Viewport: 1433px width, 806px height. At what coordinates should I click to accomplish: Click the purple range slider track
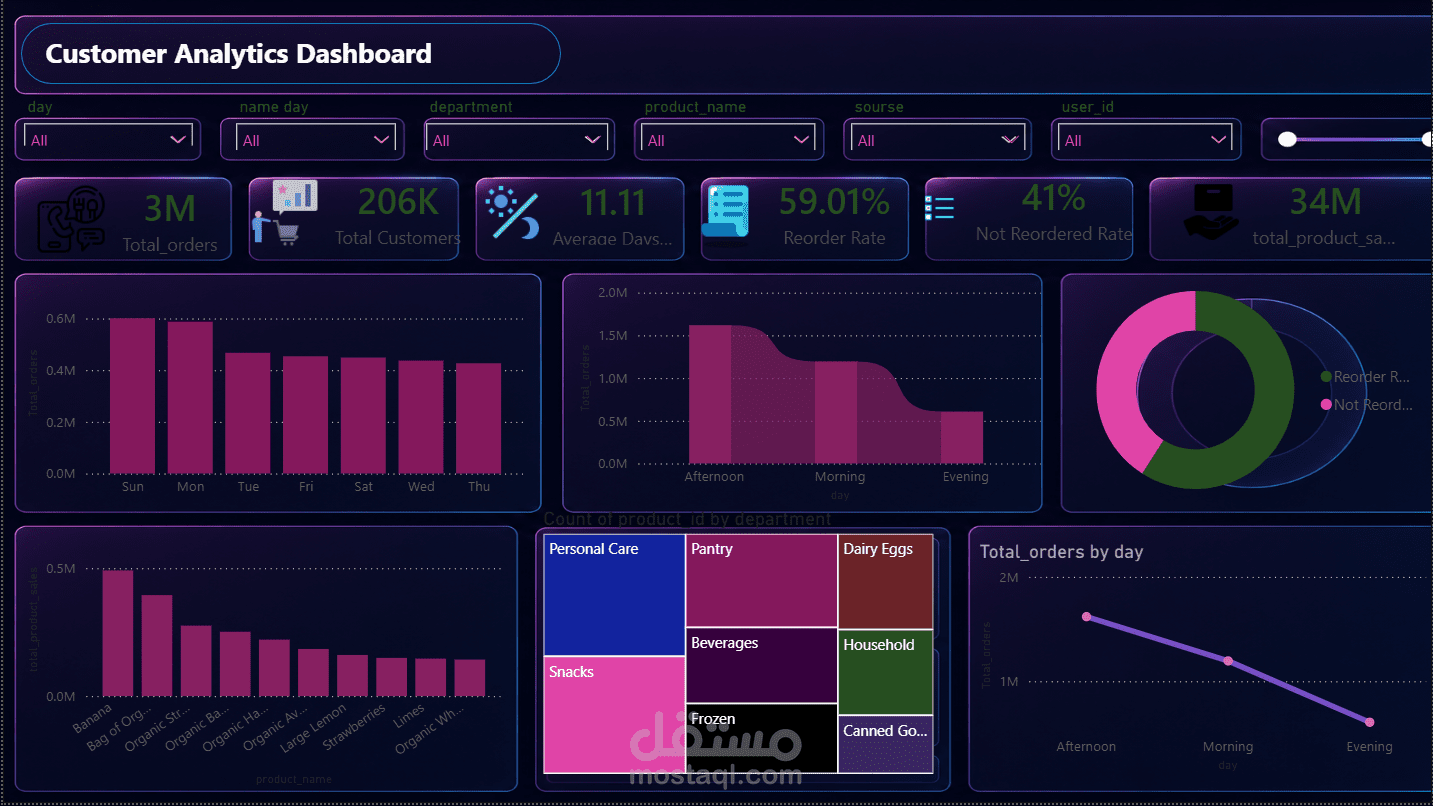(1360, 140)
